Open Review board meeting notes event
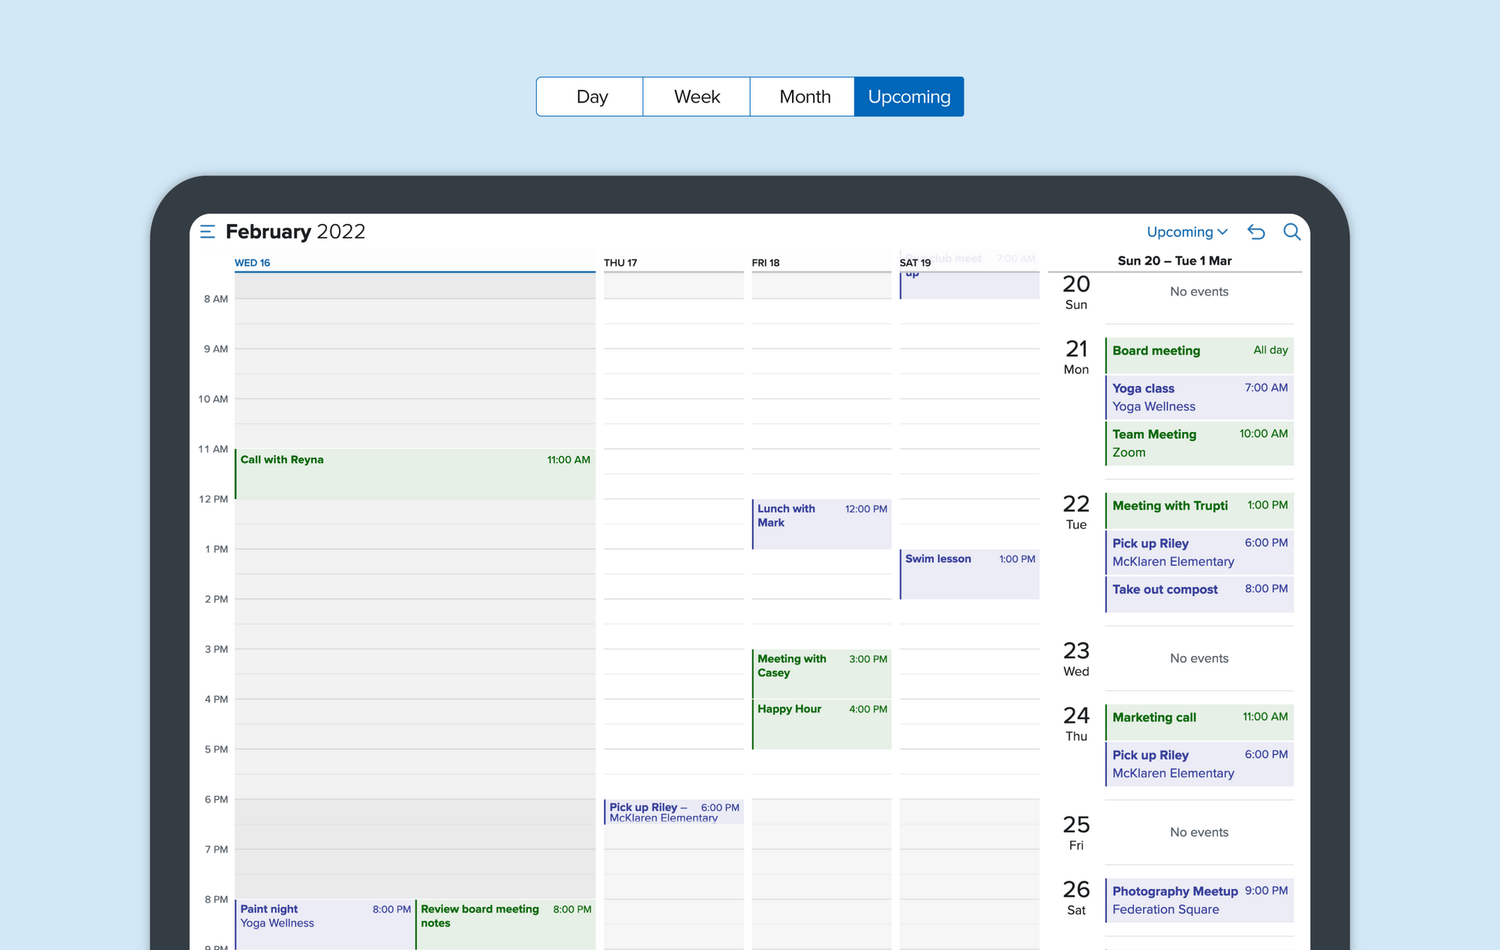Viewport: 1500px width, 950px height. click(505, 920)
